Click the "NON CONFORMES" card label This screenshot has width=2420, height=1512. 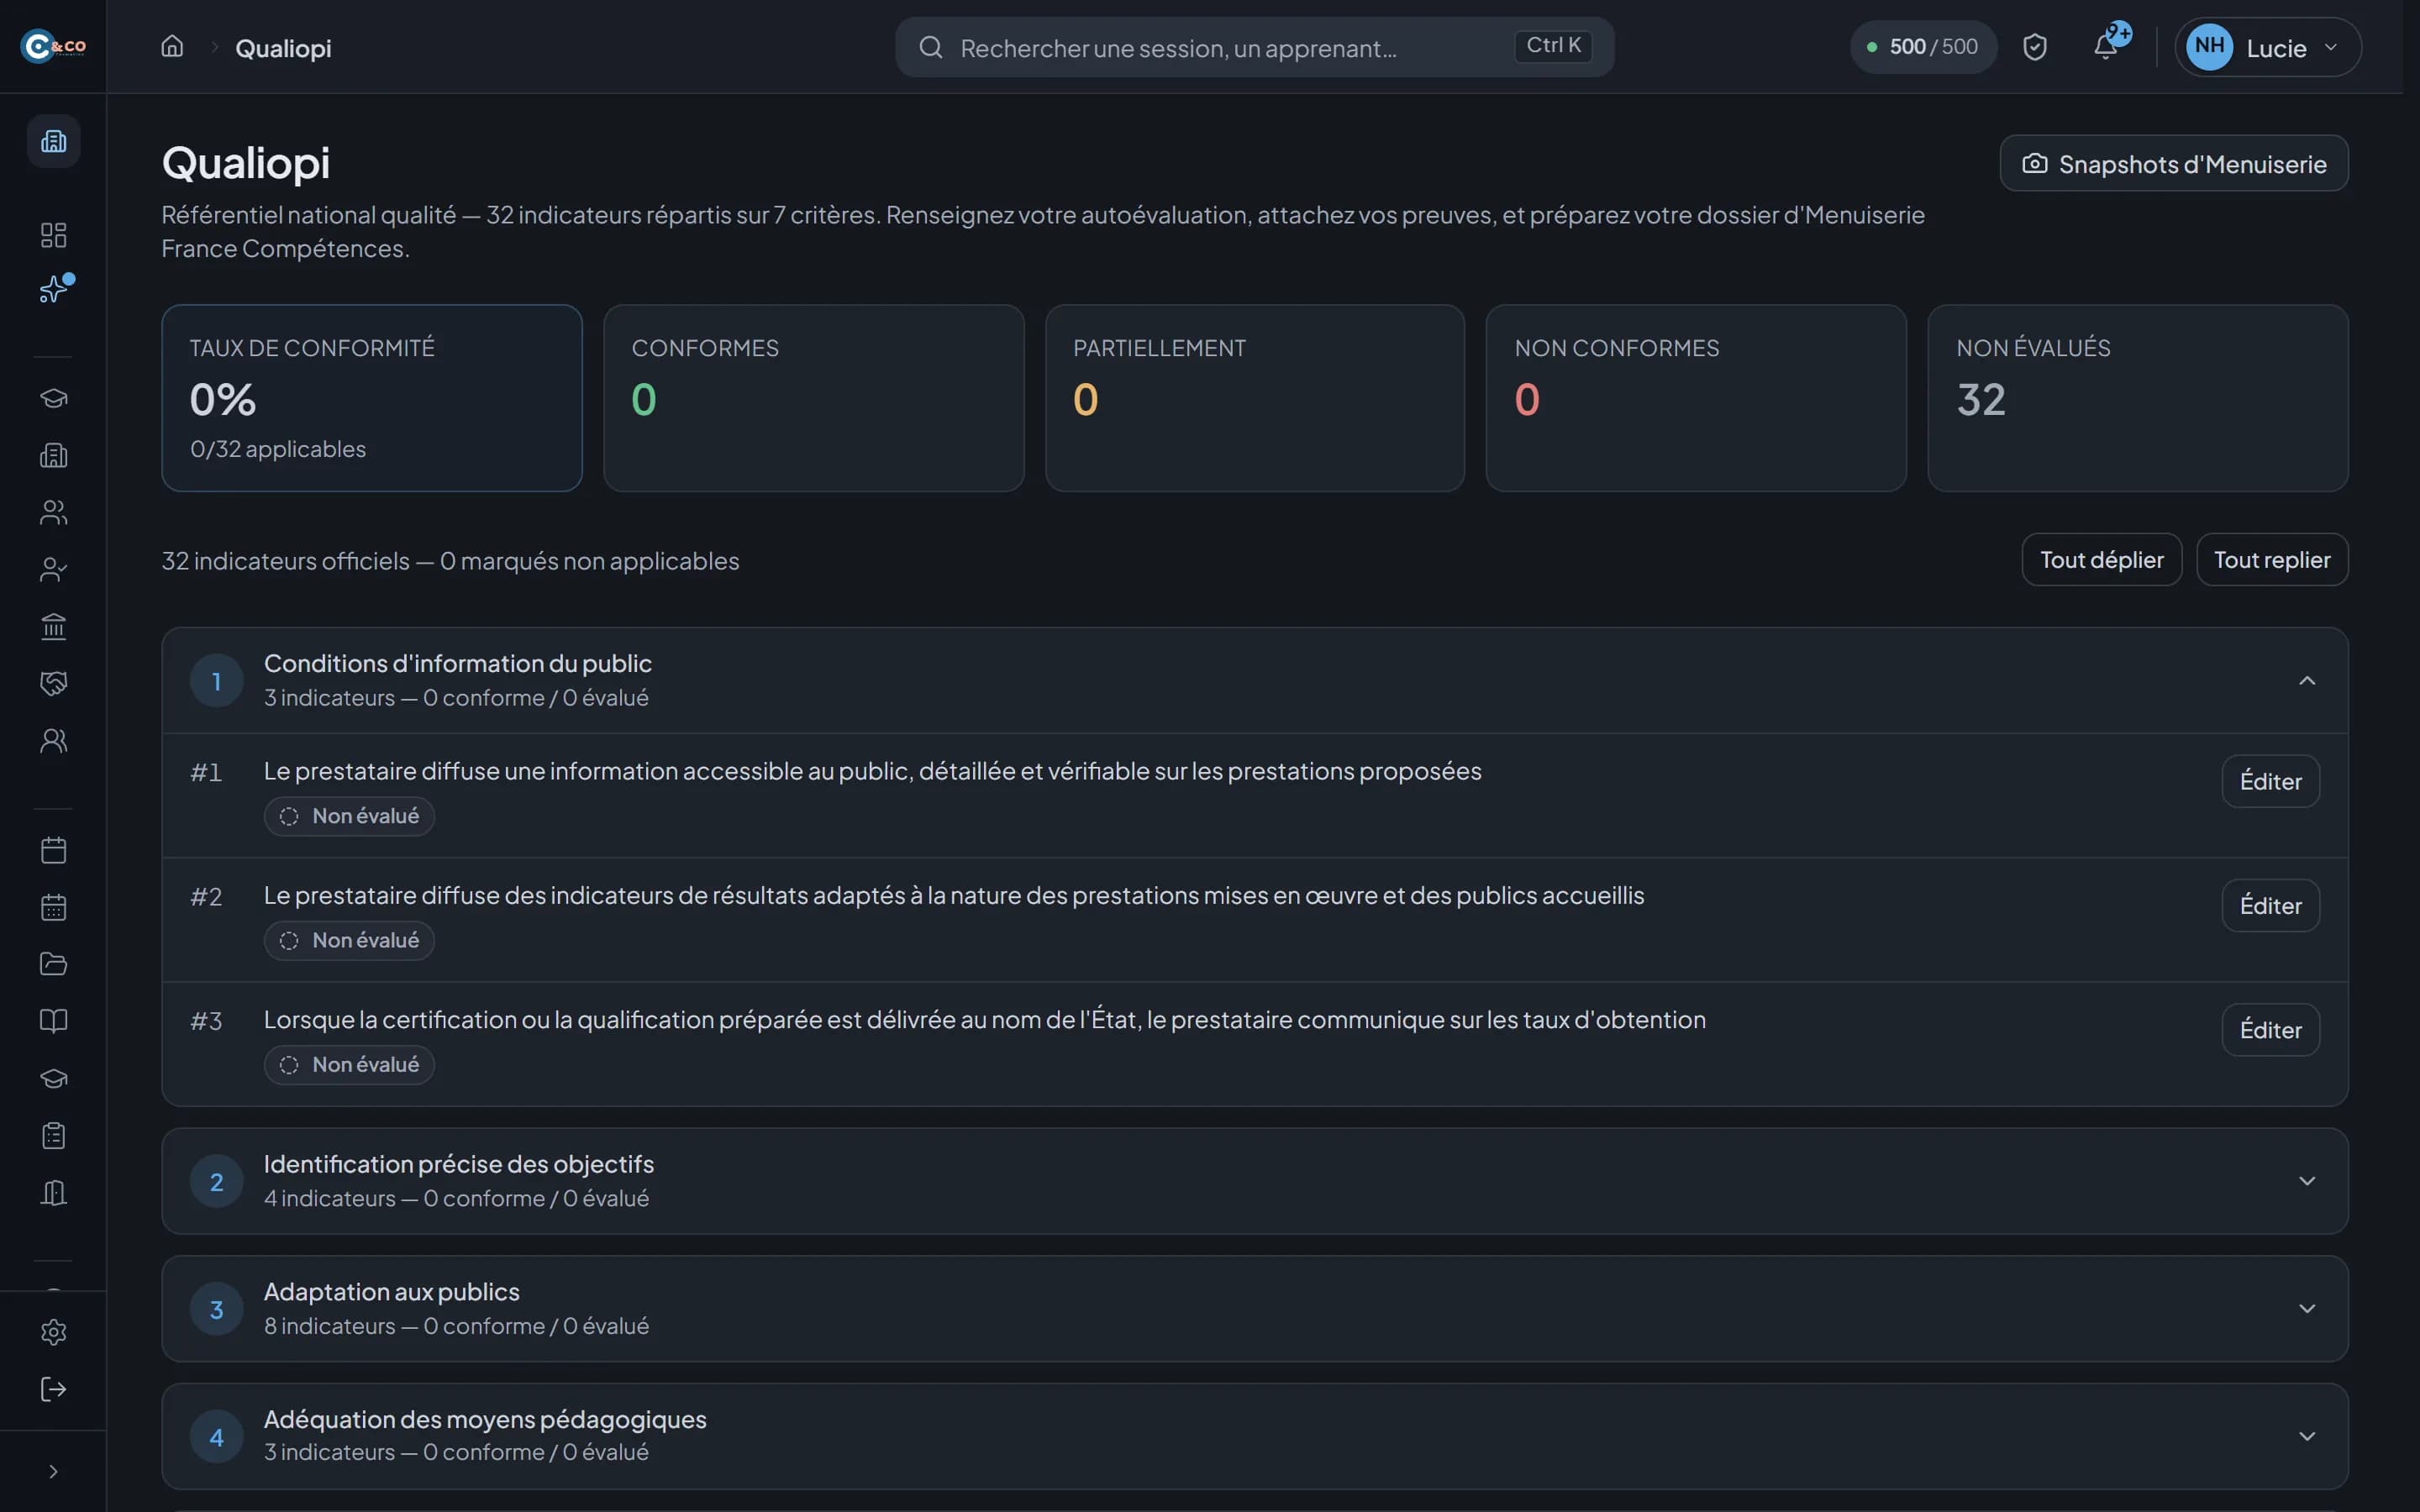(x=1617, y=348)
